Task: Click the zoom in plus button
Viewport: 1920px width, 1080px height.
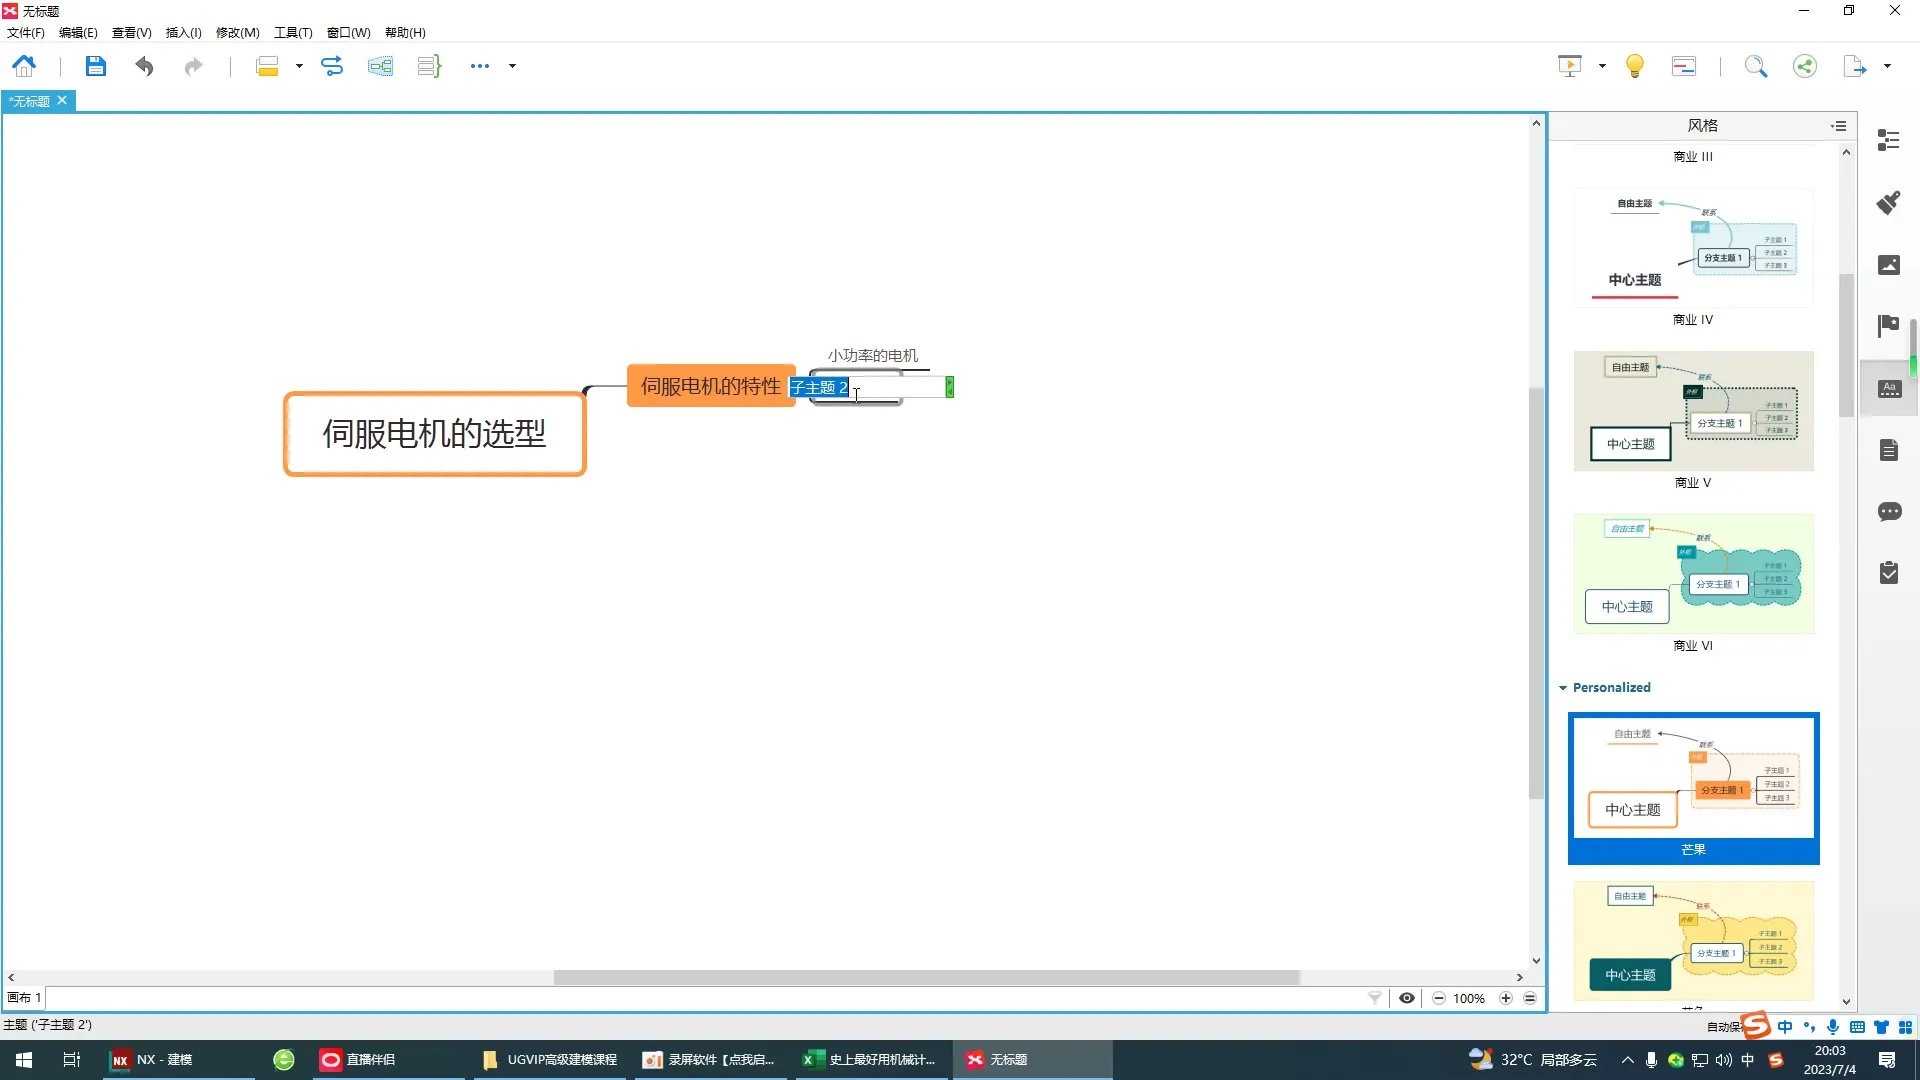Action: (1505, 998)
